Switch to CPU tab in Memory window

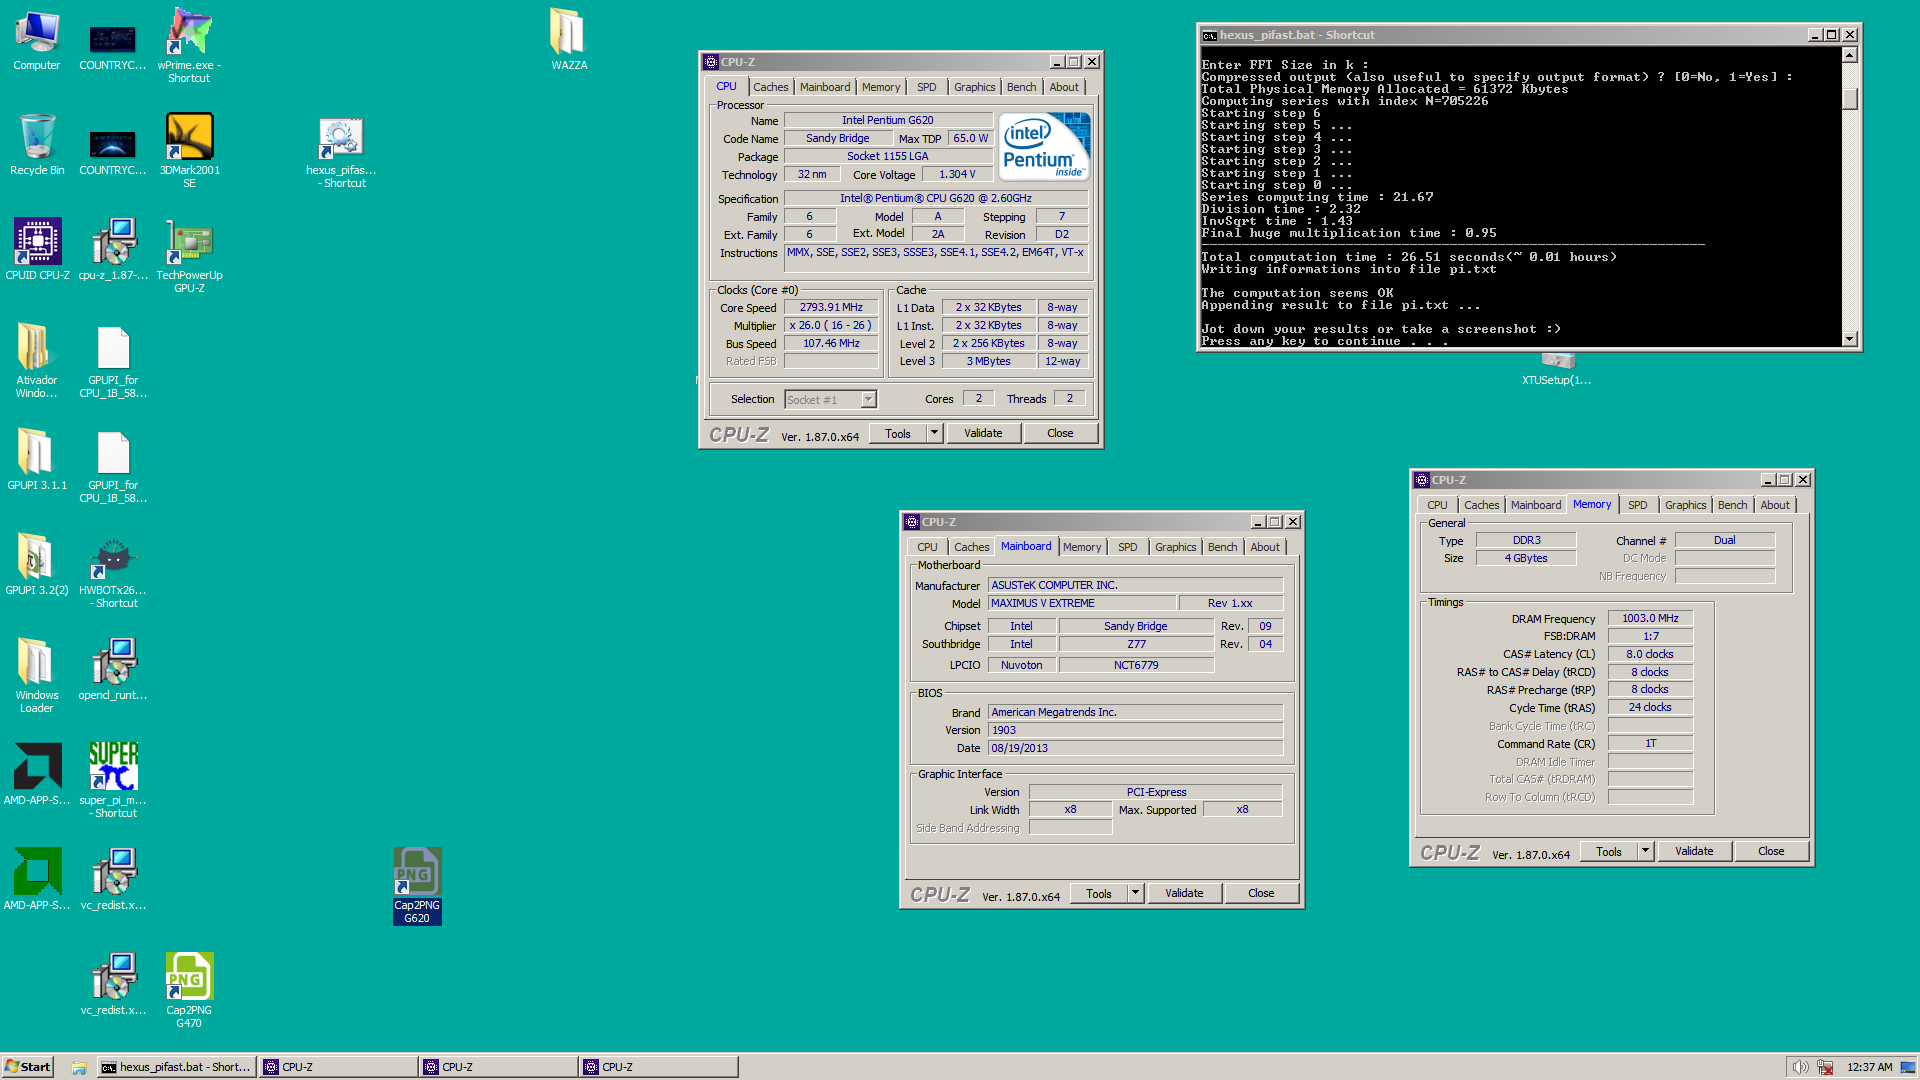pyautogui.click(x=1437, y=505)
